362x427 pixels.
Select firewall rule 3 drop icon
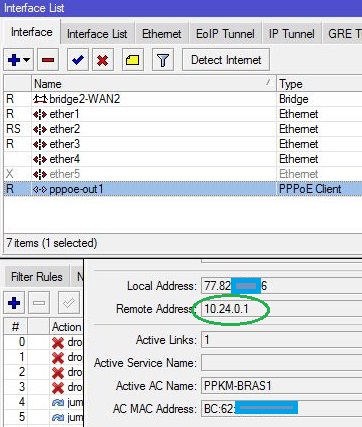click(x=58, y=387)
